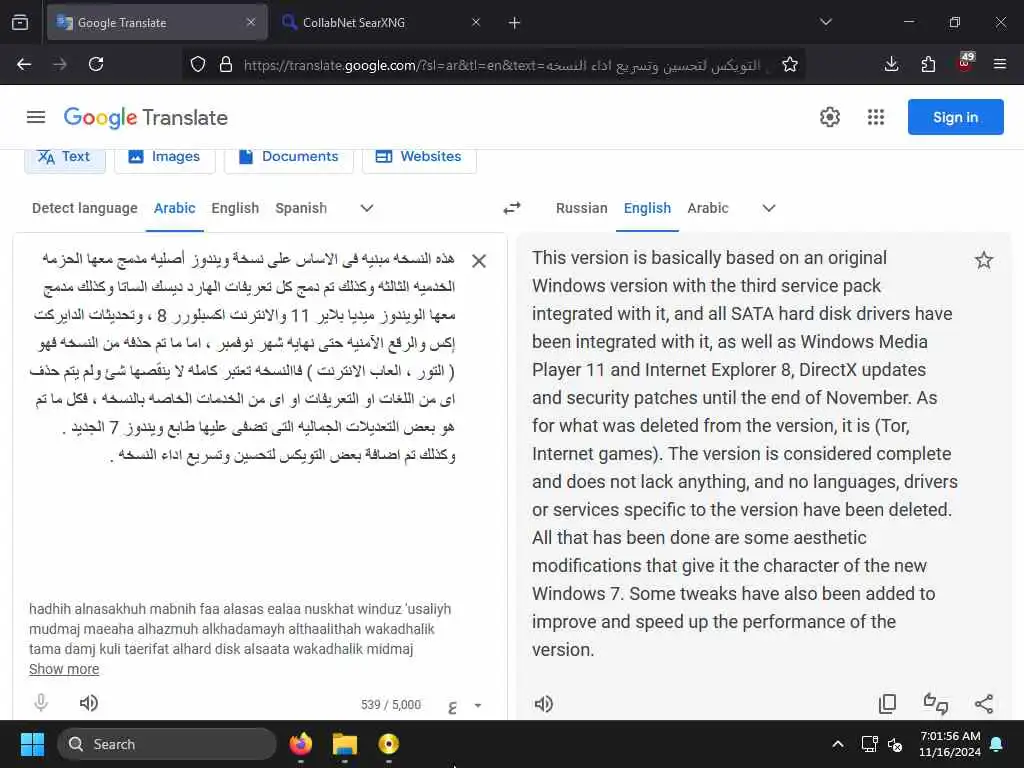Open the muted volume tray icon
1024x768 pixels.
pos(895,744)
